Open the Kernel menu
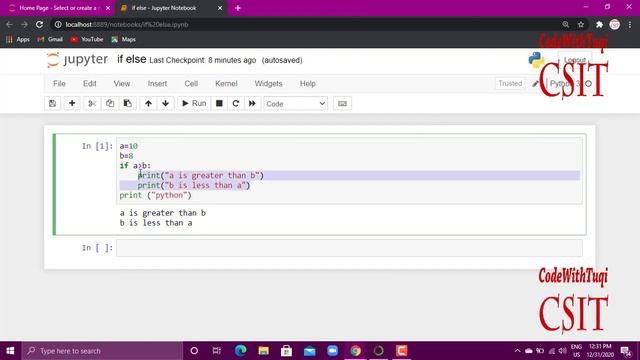 (x=226, y=84)
